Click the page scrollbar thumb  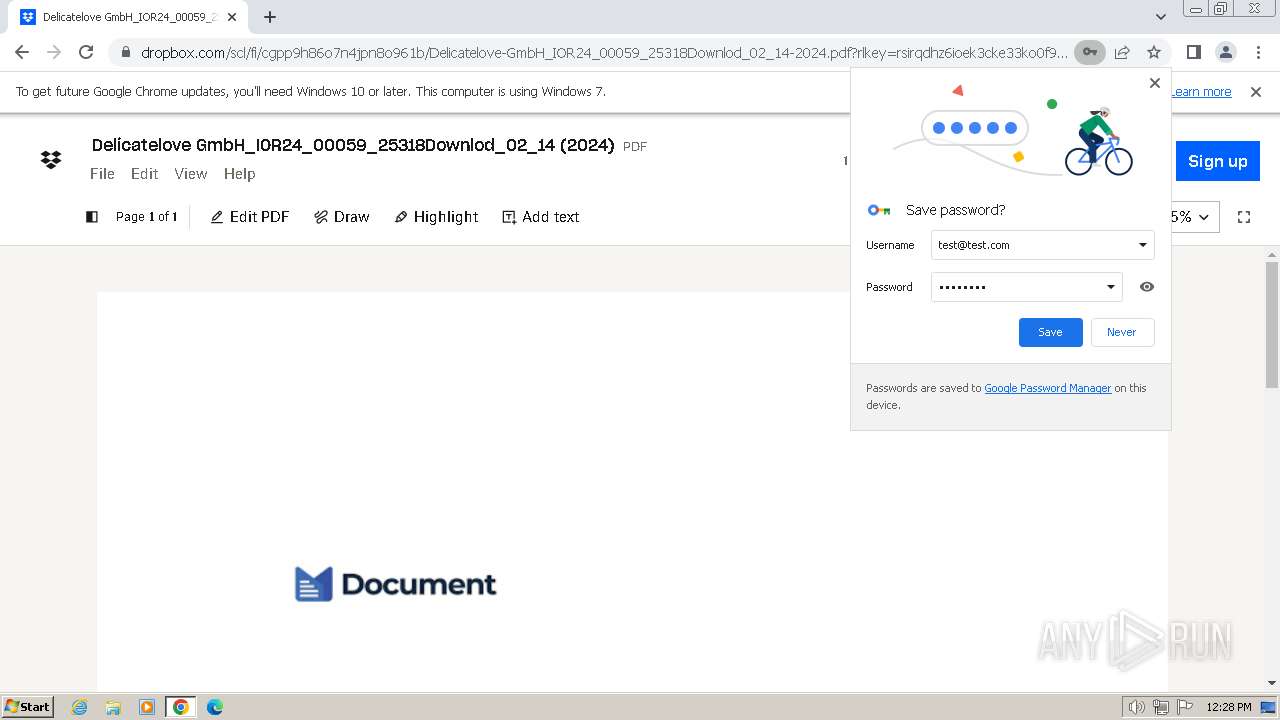(1272, 325)
